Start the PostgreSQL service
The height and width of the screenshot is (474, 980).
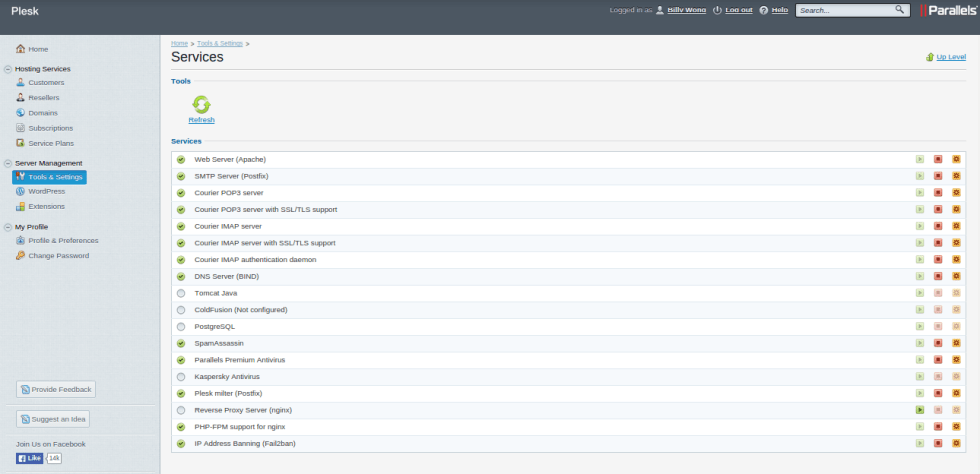tap(920, 326)
